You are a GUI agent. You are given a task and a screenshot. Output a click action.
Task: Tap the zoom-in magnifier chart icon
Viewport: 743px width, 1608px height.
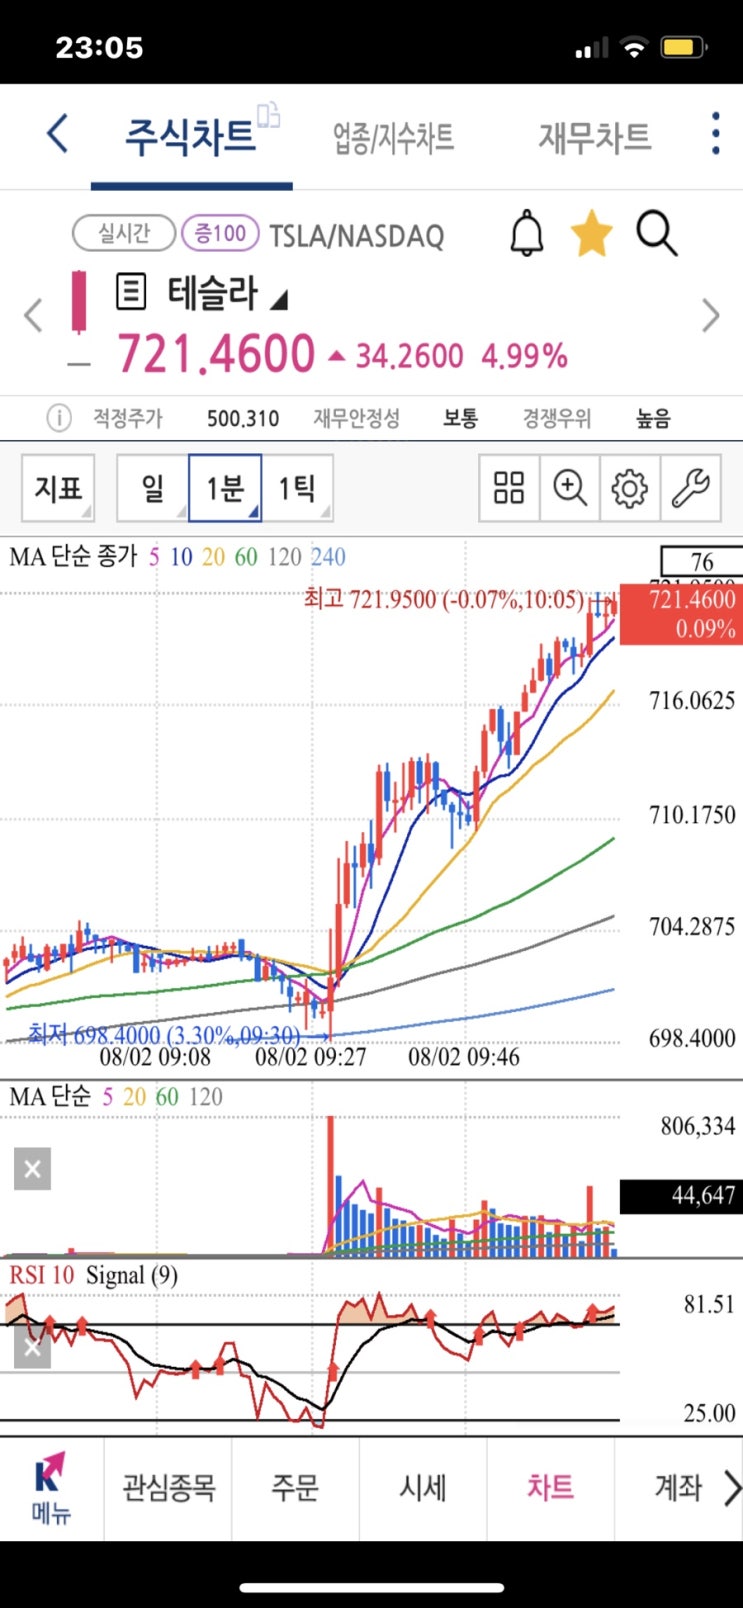[x=570, y=488]
